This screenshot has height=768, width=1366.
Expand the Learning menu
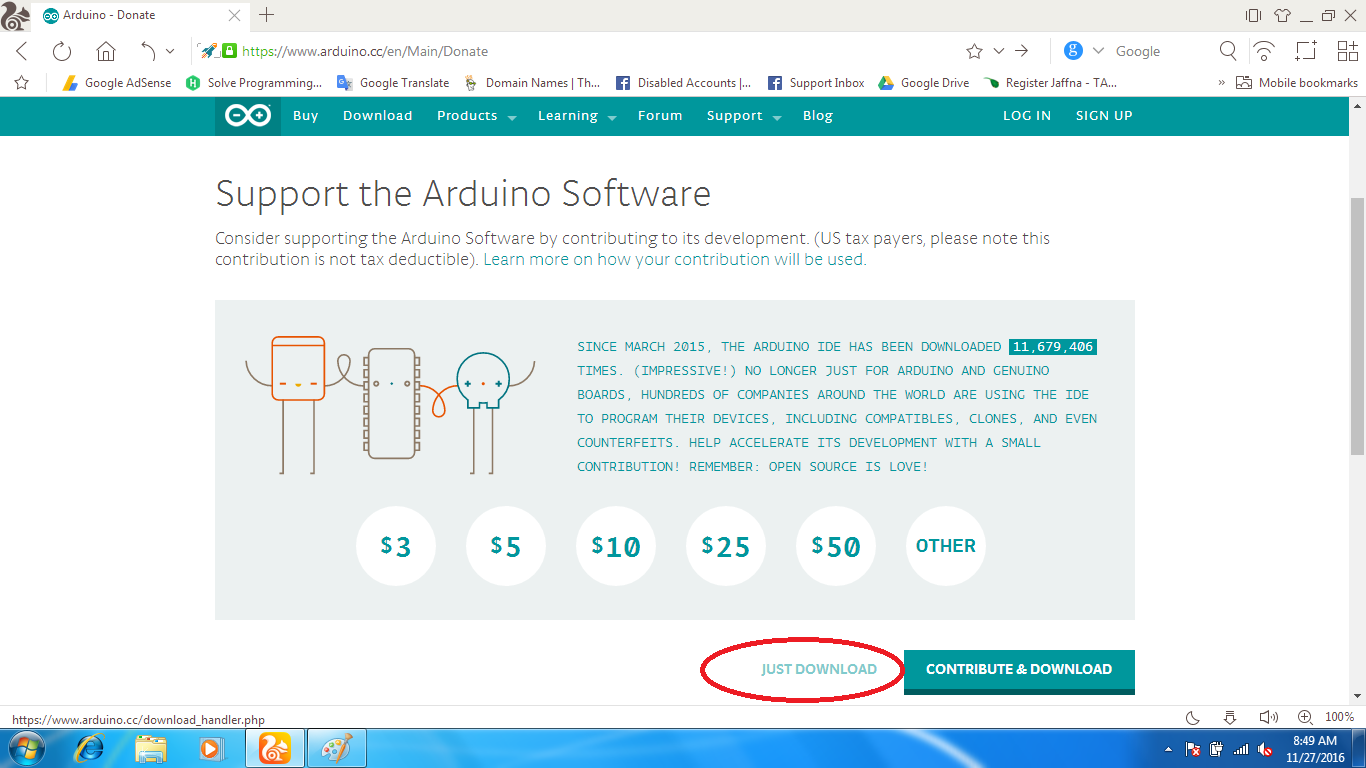569,116
